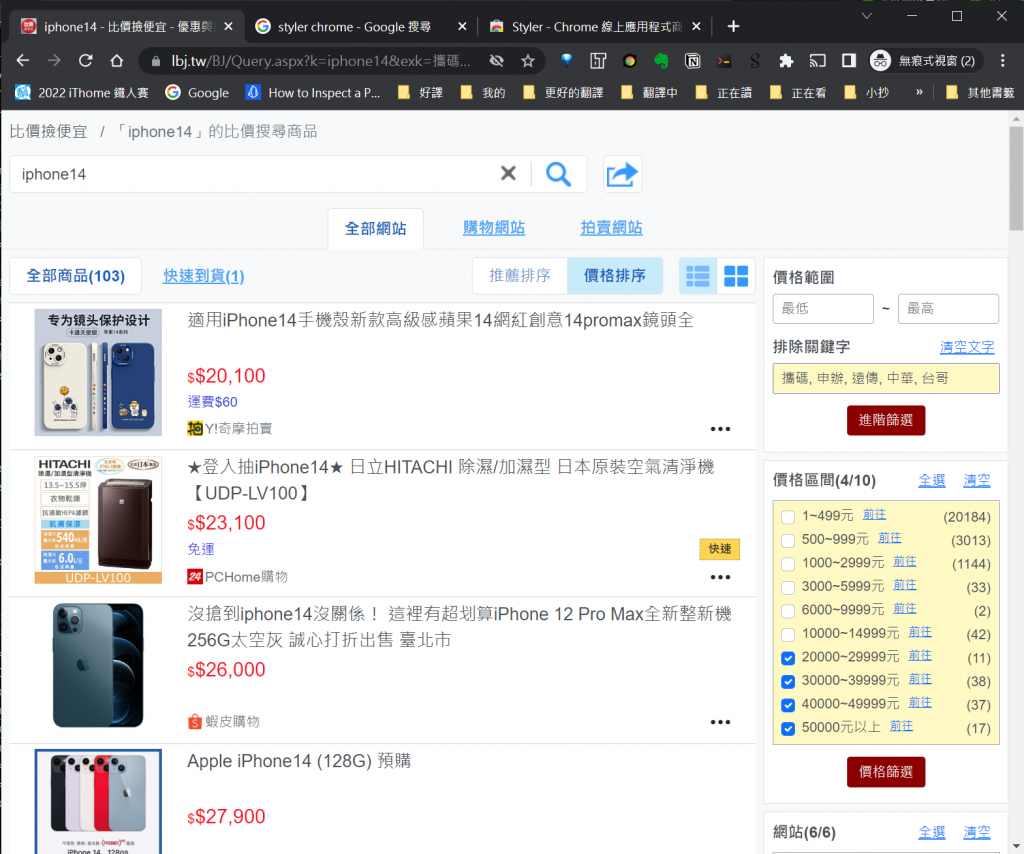This screenshot has height=854, width=1024.
Task: Click 前往 link for 40000~49999元
Action: point(920,703)
